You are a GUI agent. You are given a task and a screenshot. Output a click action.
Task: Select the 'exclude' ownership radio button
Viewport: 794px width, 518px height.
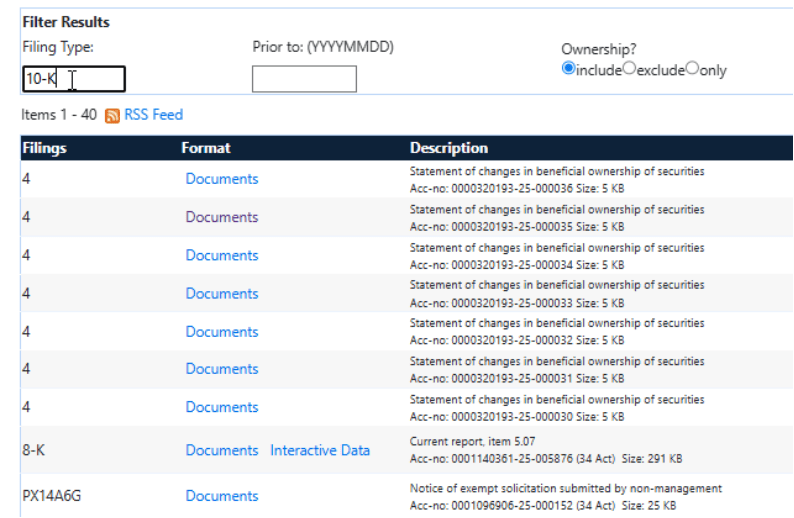point(630,69)
